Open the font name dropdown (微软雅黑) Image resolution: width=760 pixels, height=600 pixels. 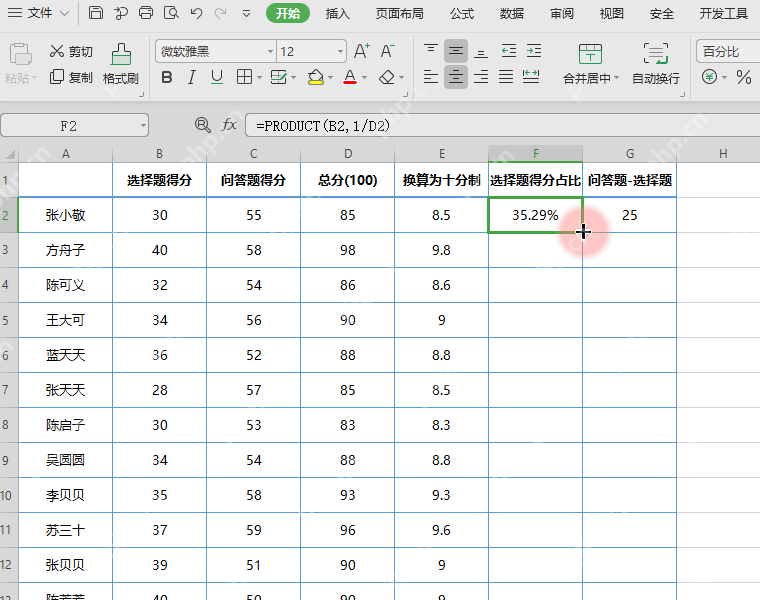pyautogui.click(x=270, y=51)
